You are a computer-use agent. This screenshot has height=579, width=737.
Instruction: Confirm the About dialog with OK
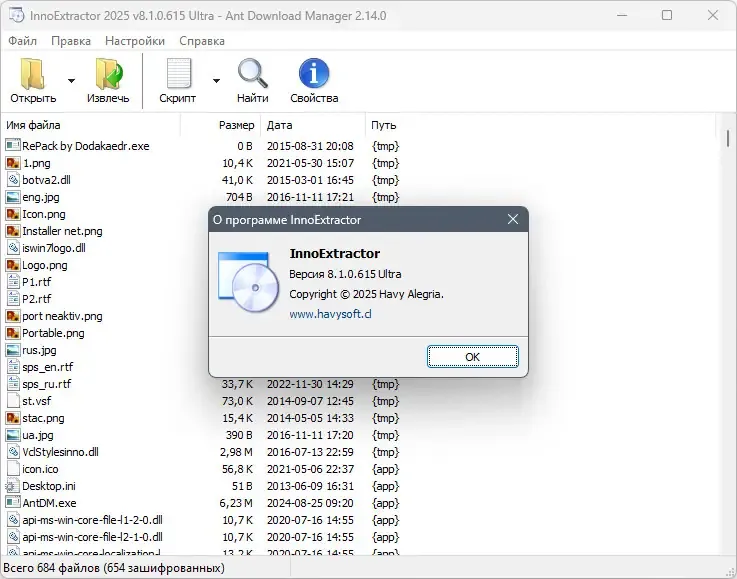tap(472, 357)
